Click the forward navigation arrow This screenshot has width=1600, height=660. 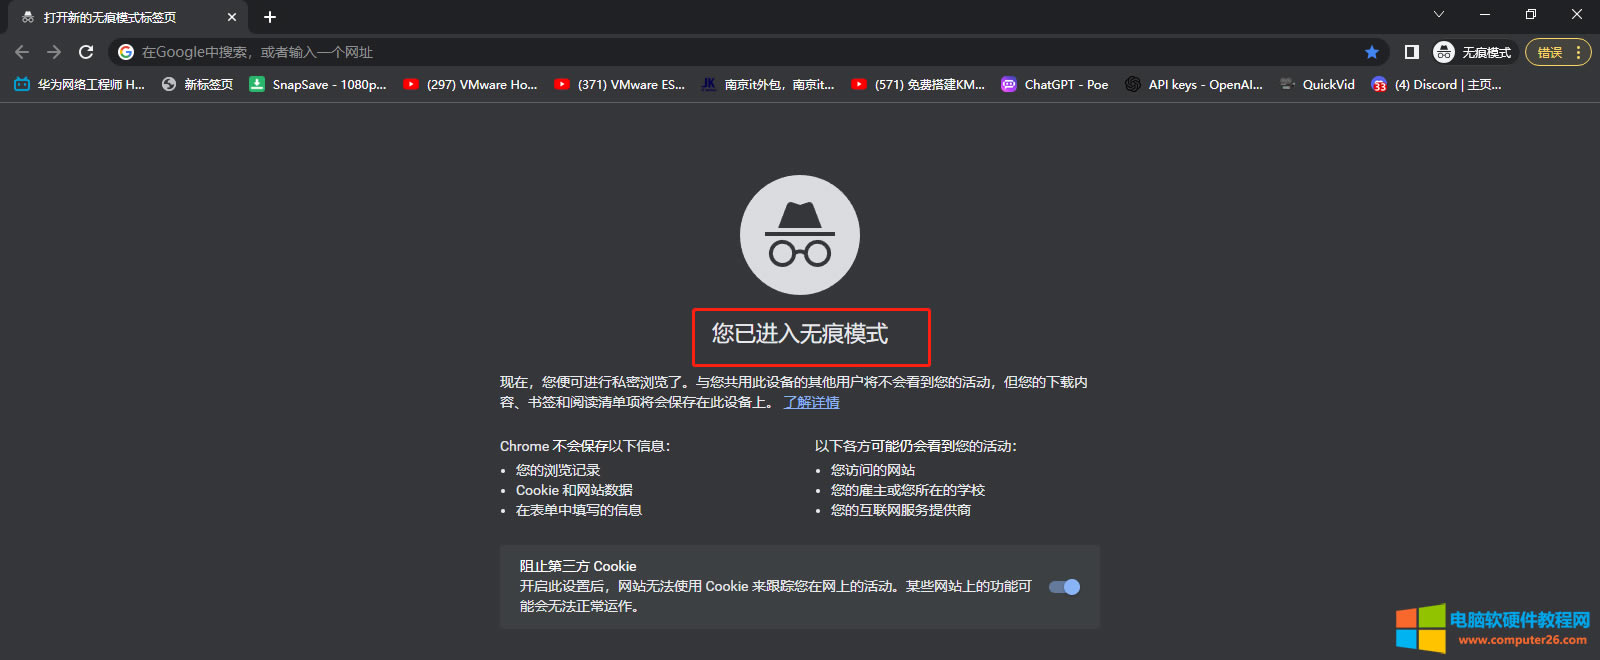pyautogui.click(x=54, y=52)
